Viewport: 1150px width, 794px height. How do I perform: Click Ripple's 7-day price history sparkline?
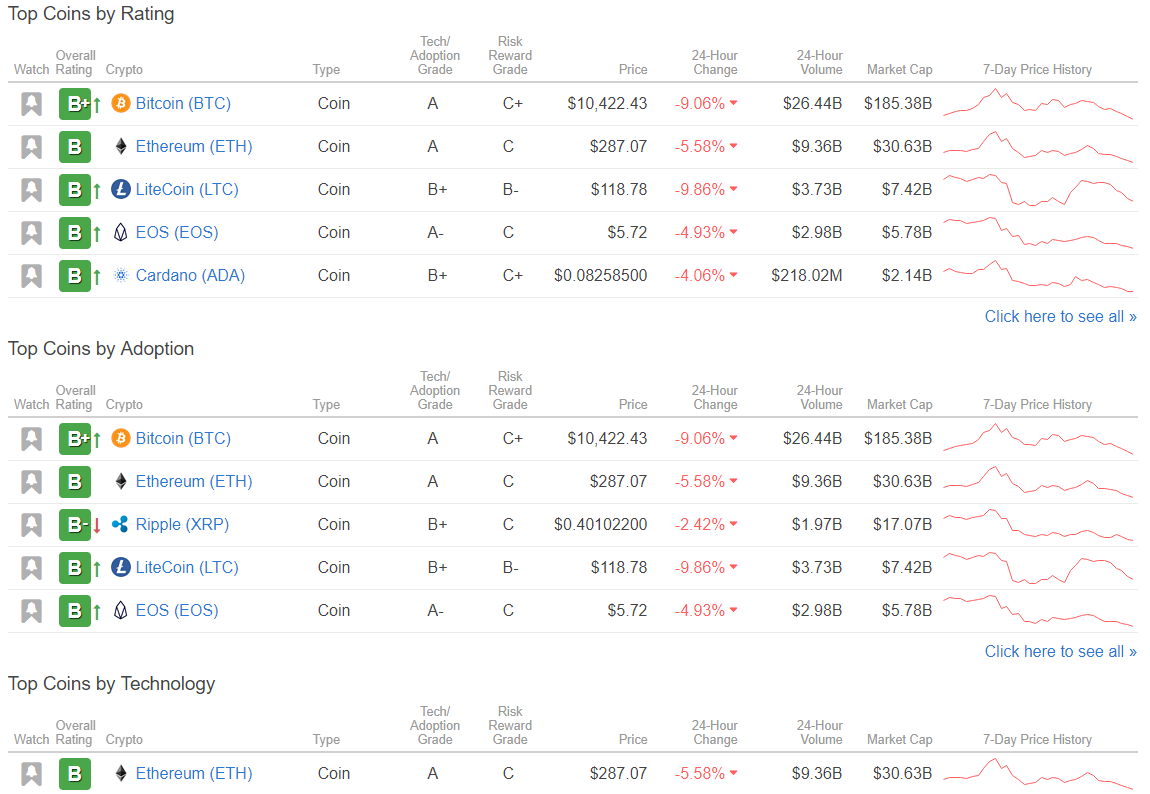pos(1038,525)
